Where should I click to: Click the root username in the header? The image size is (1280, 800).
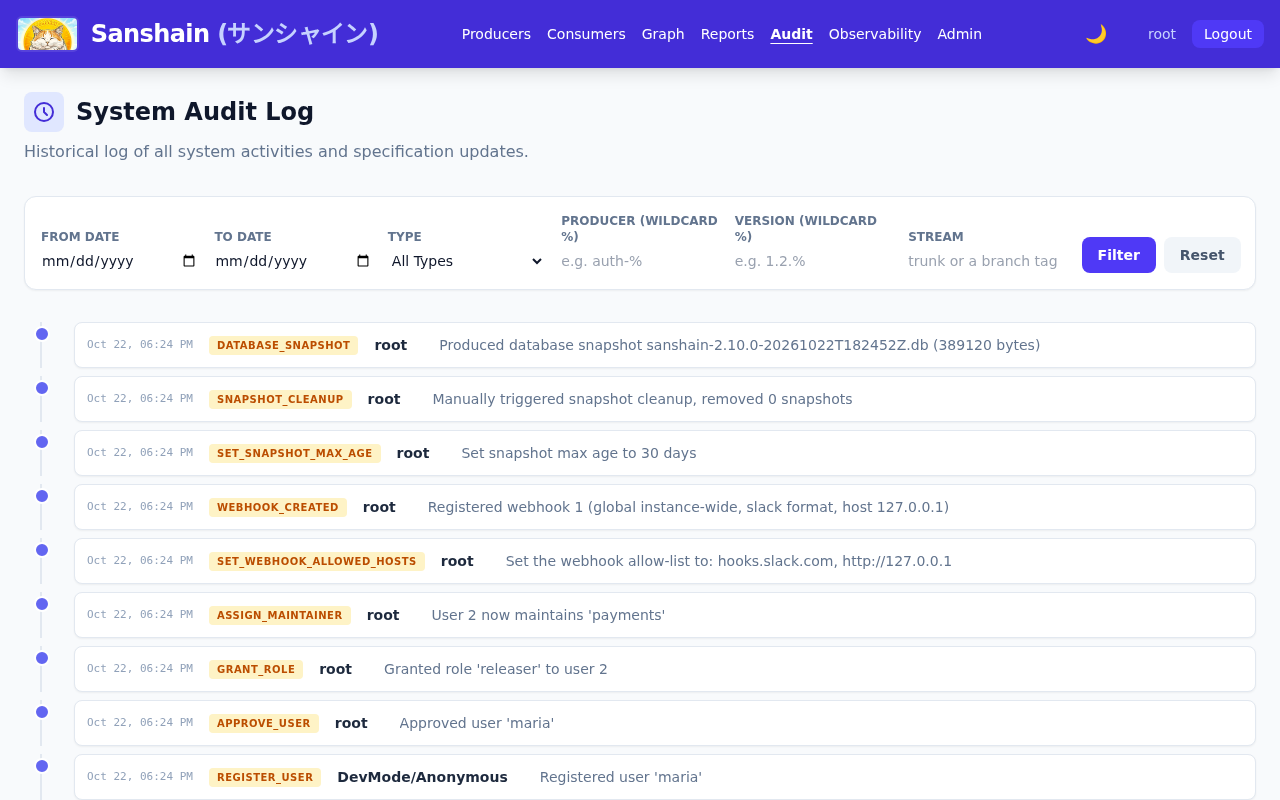[x=1162, y=34]
